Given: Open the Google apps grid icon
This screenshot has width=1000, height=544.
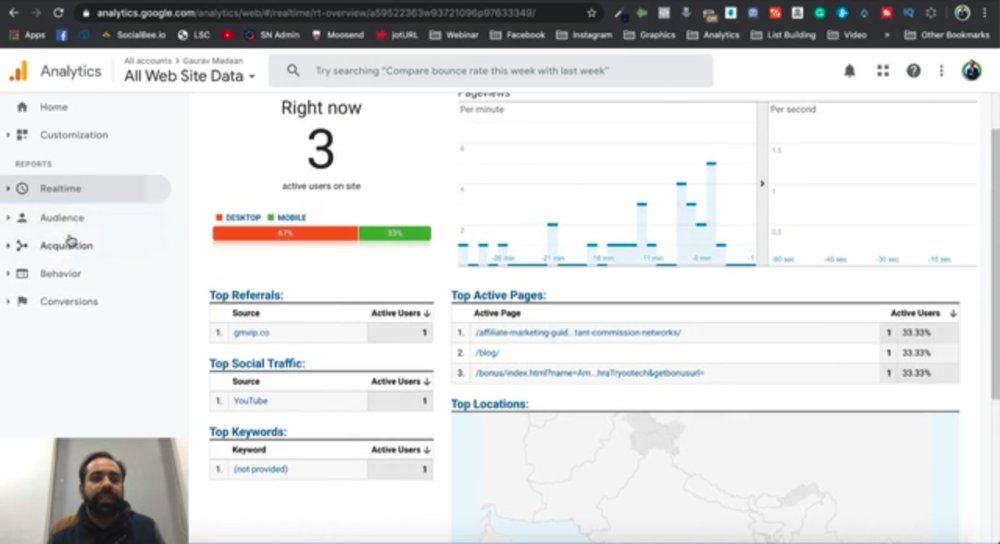Looking at the screenshot, I should [883, 71].
